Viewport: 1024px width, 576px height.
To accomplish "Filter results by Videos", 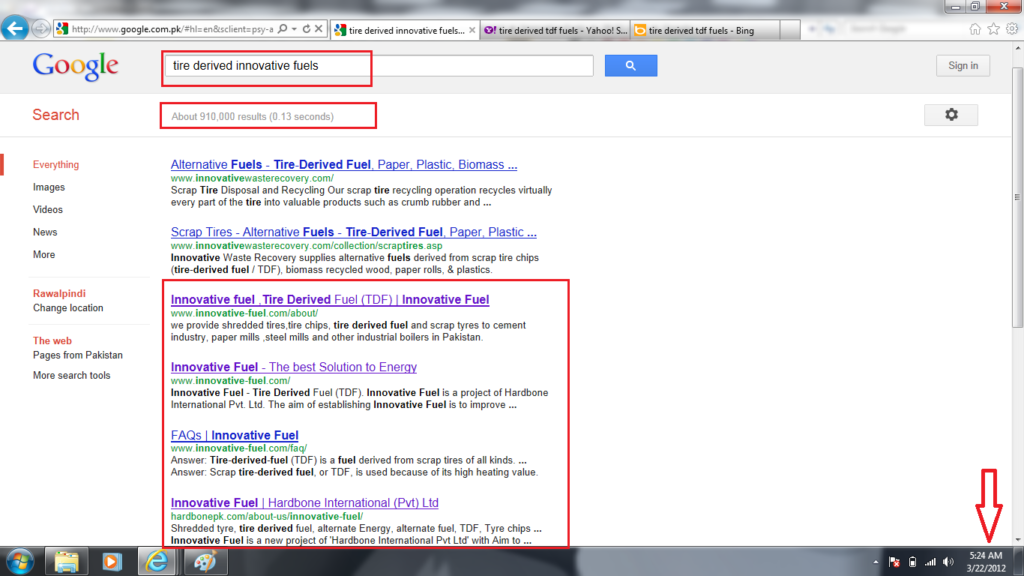I will tap(48, 210).
